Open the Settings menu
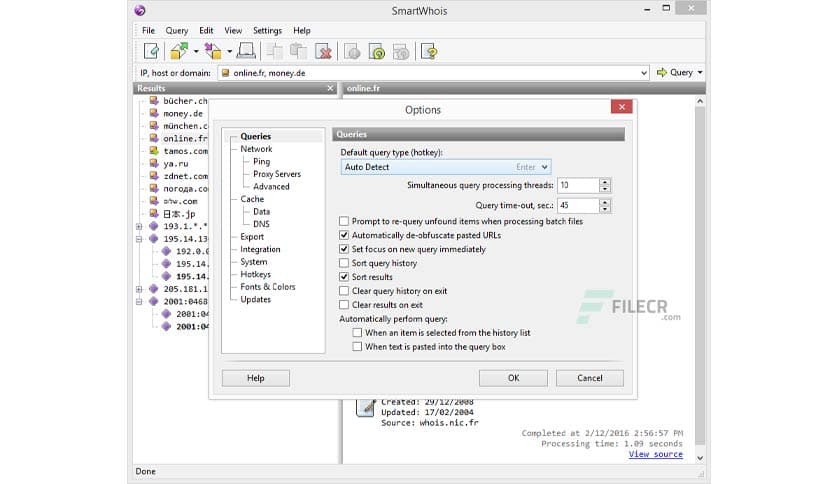This screenshot has height=484, width=836. 267,30
